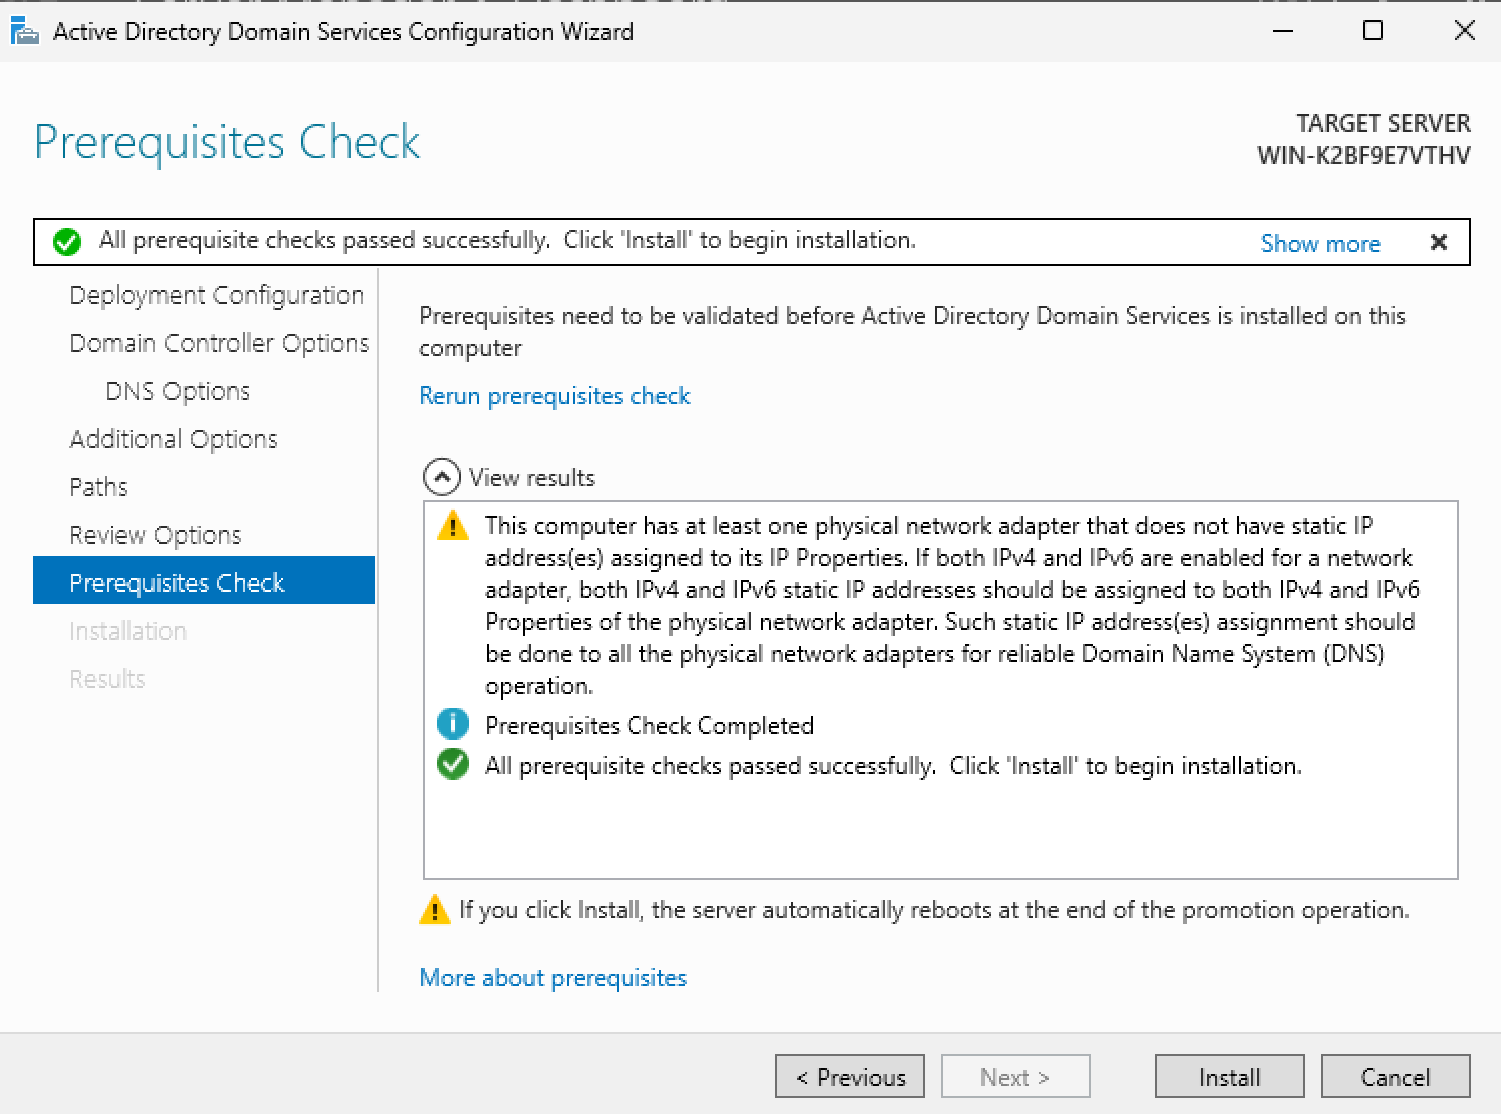Click the reboot warning triangle icon
The height and width of the screenshot is (1114, 1501).
[435, 910]
